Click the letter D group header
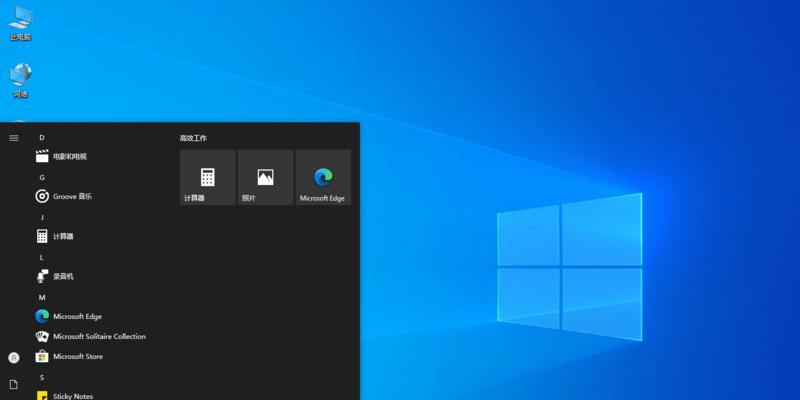 tap(42, 138)
